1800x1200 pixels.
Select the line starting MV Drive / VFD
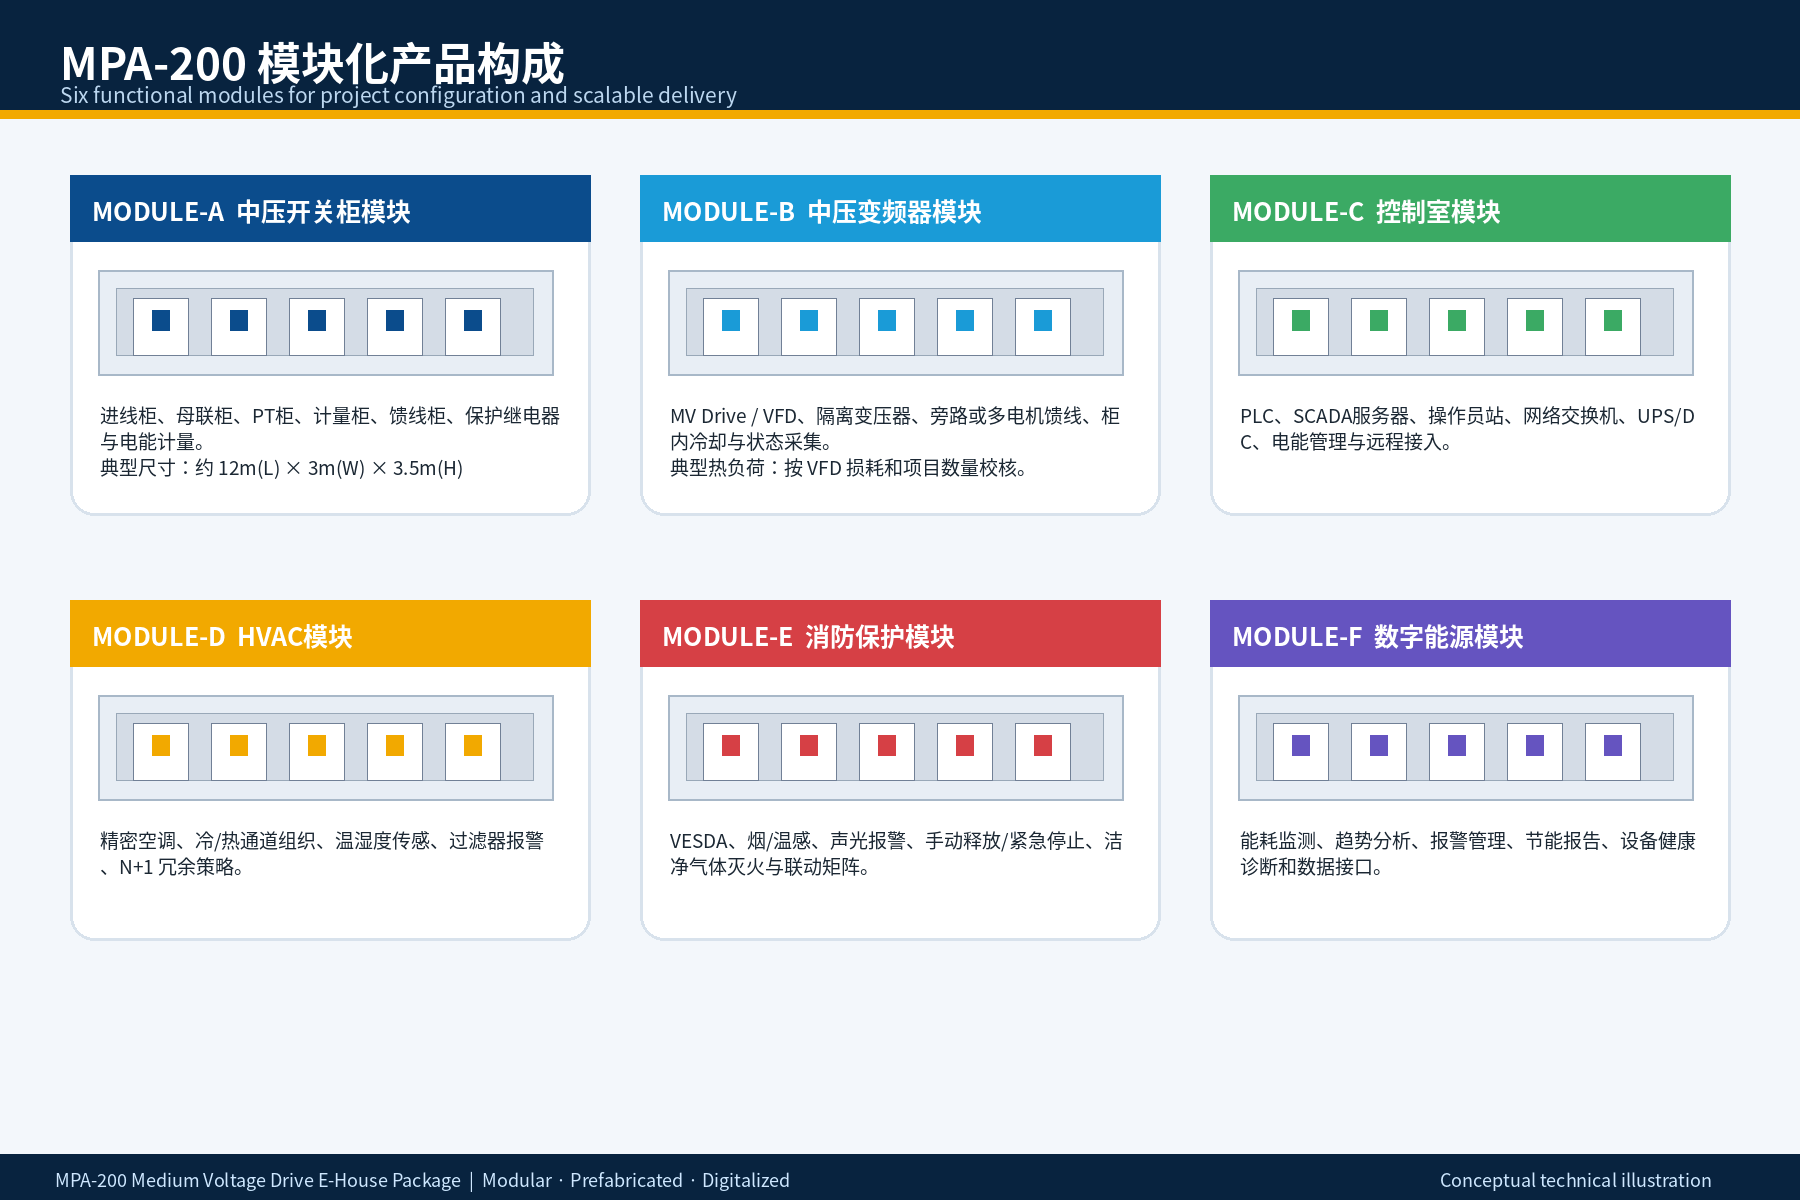coord(895,416)
